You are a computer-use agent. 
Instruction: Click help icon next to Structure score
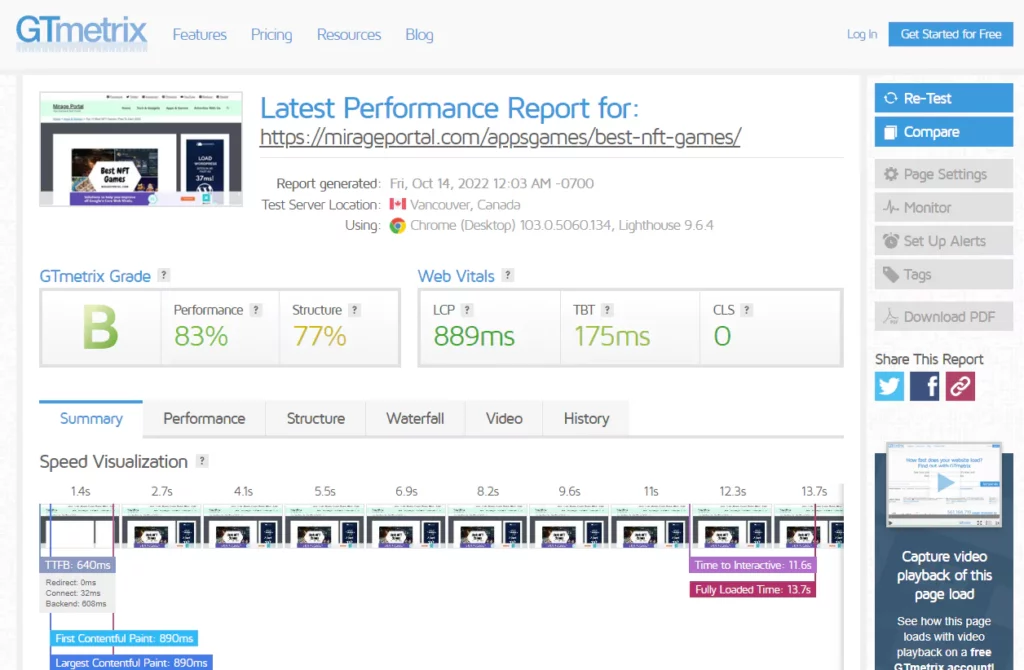point(355,310)
